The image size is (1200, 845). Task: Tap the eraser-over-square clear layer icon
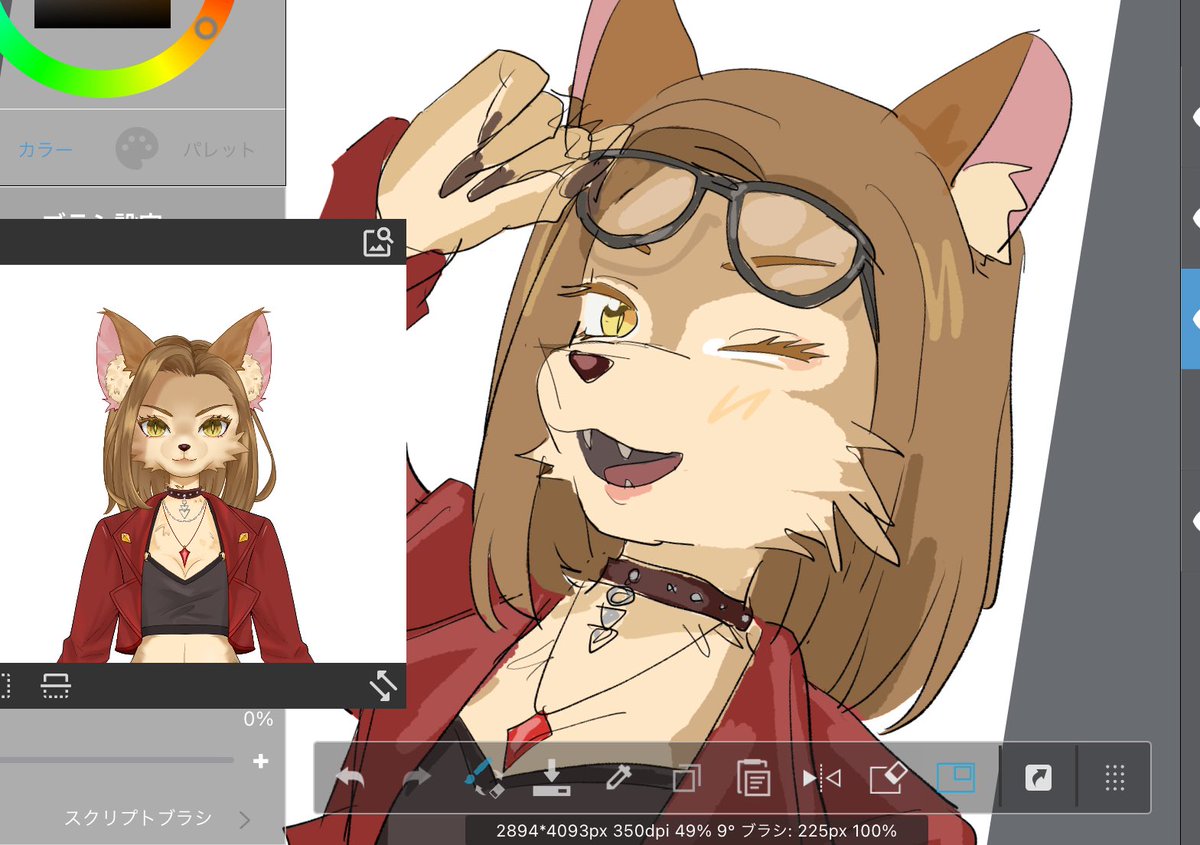(887, 777)
